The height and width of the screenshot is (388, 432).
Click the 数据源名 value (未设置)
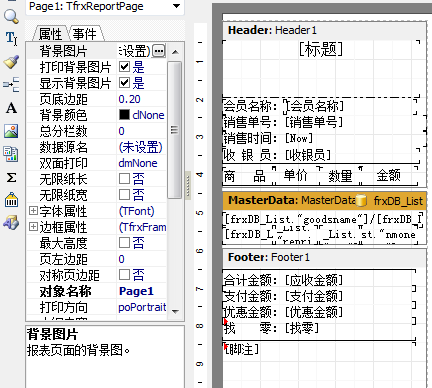click(x=141, y=147)
